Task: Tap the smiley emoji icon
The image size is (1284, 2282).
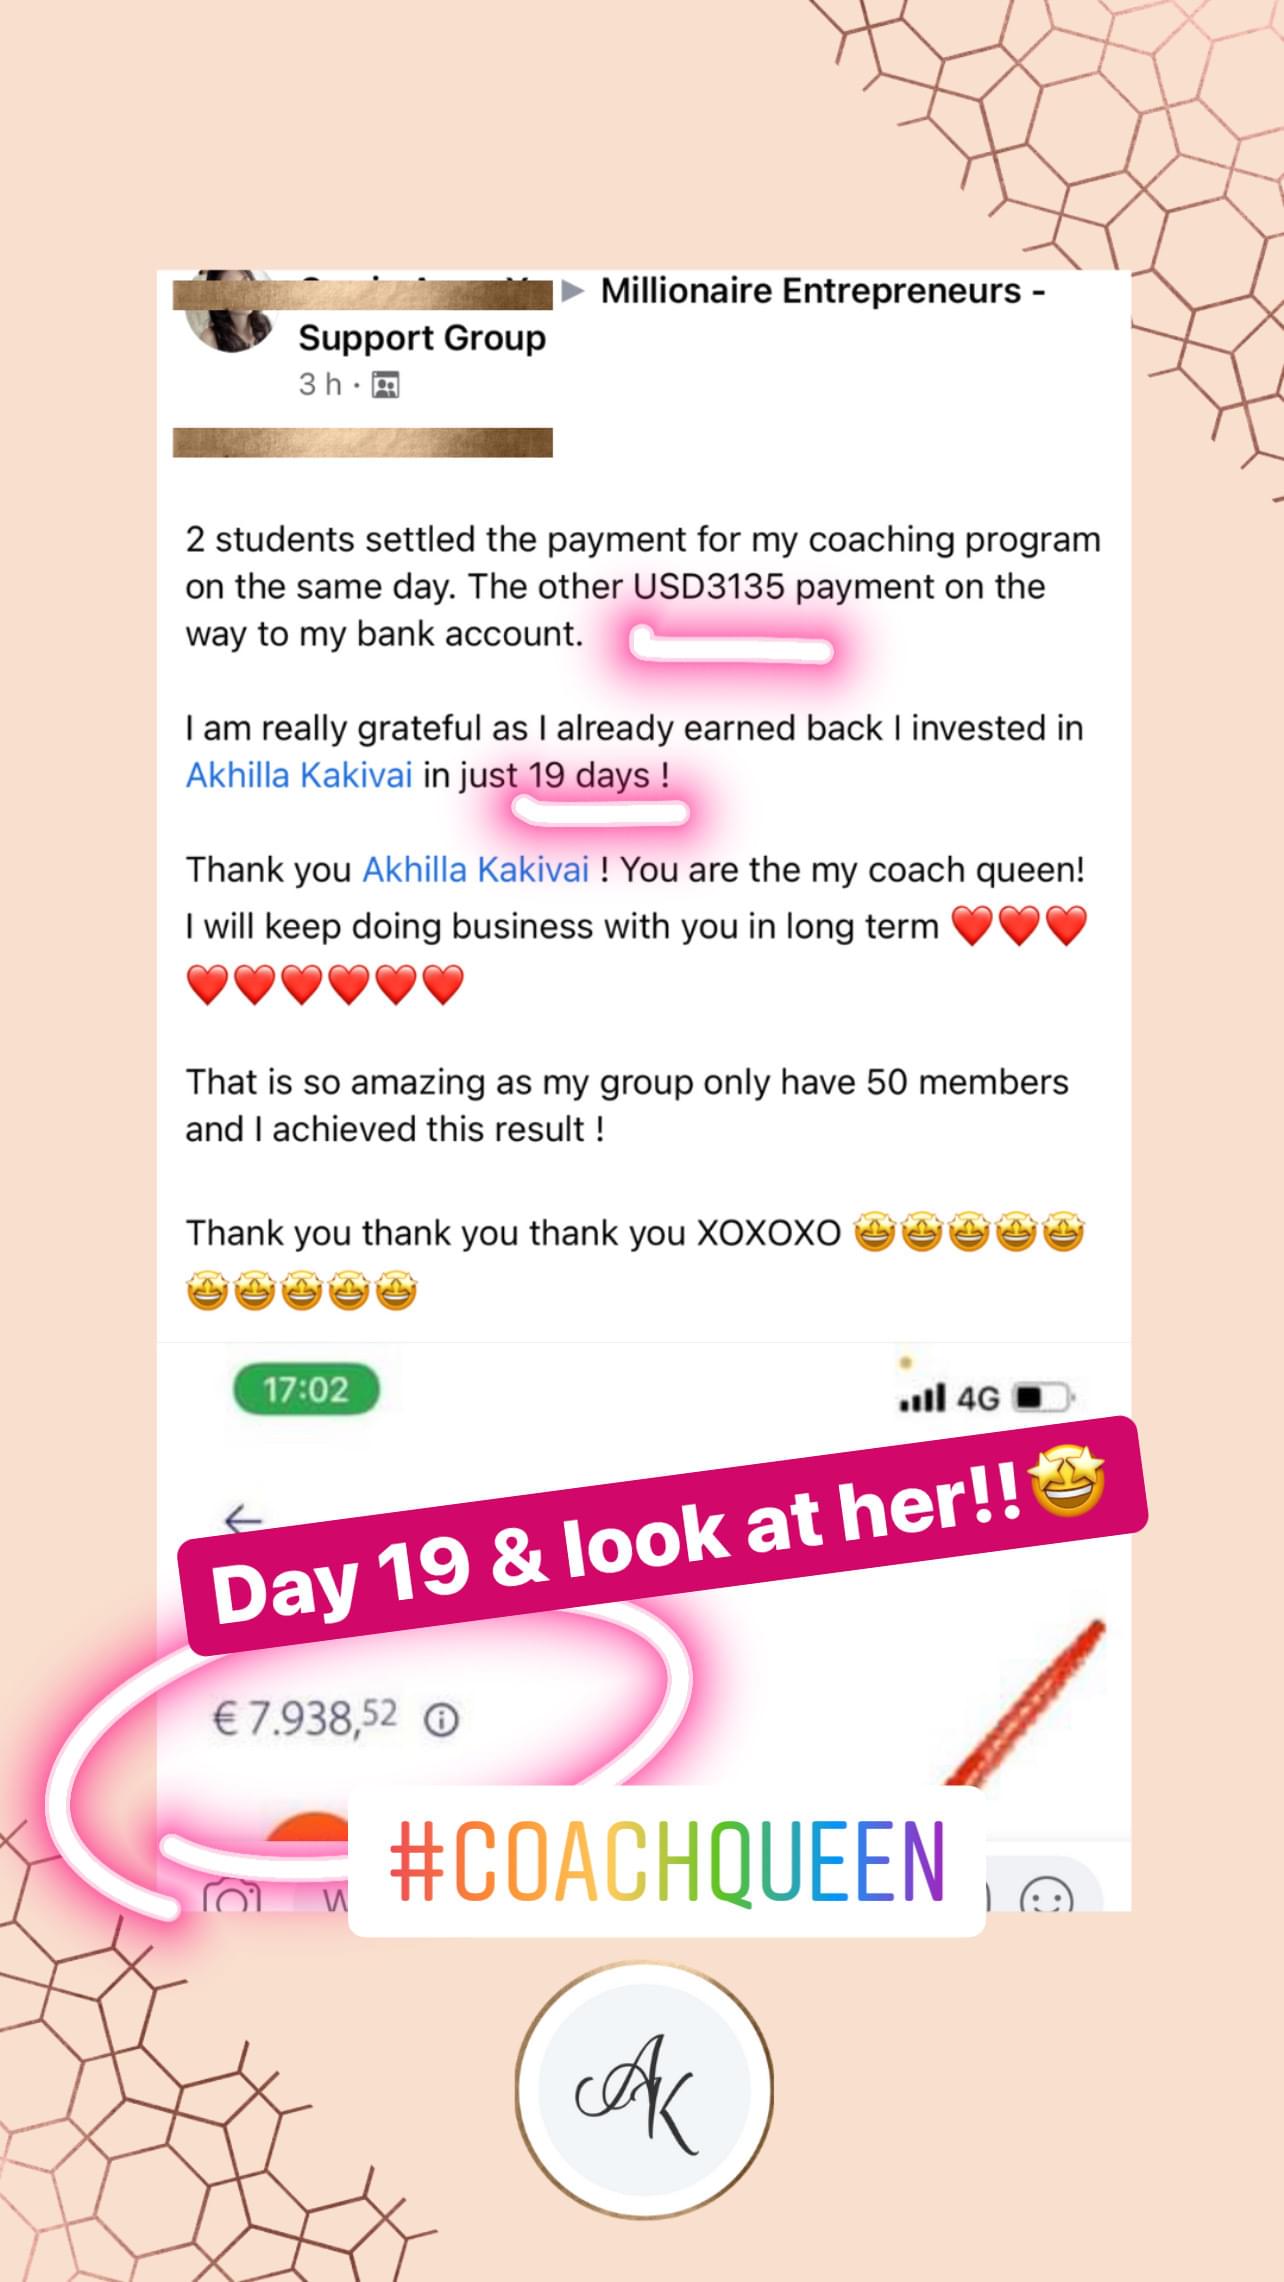Action: point(1046,1896)
